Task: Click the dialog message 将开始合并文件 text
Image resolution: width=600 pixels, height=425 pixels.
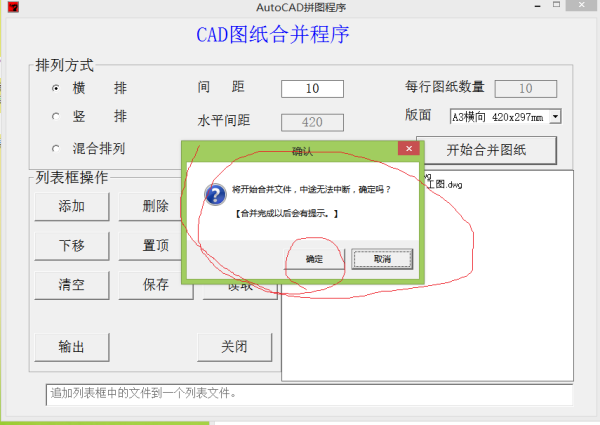Action: tap(311, 189)
